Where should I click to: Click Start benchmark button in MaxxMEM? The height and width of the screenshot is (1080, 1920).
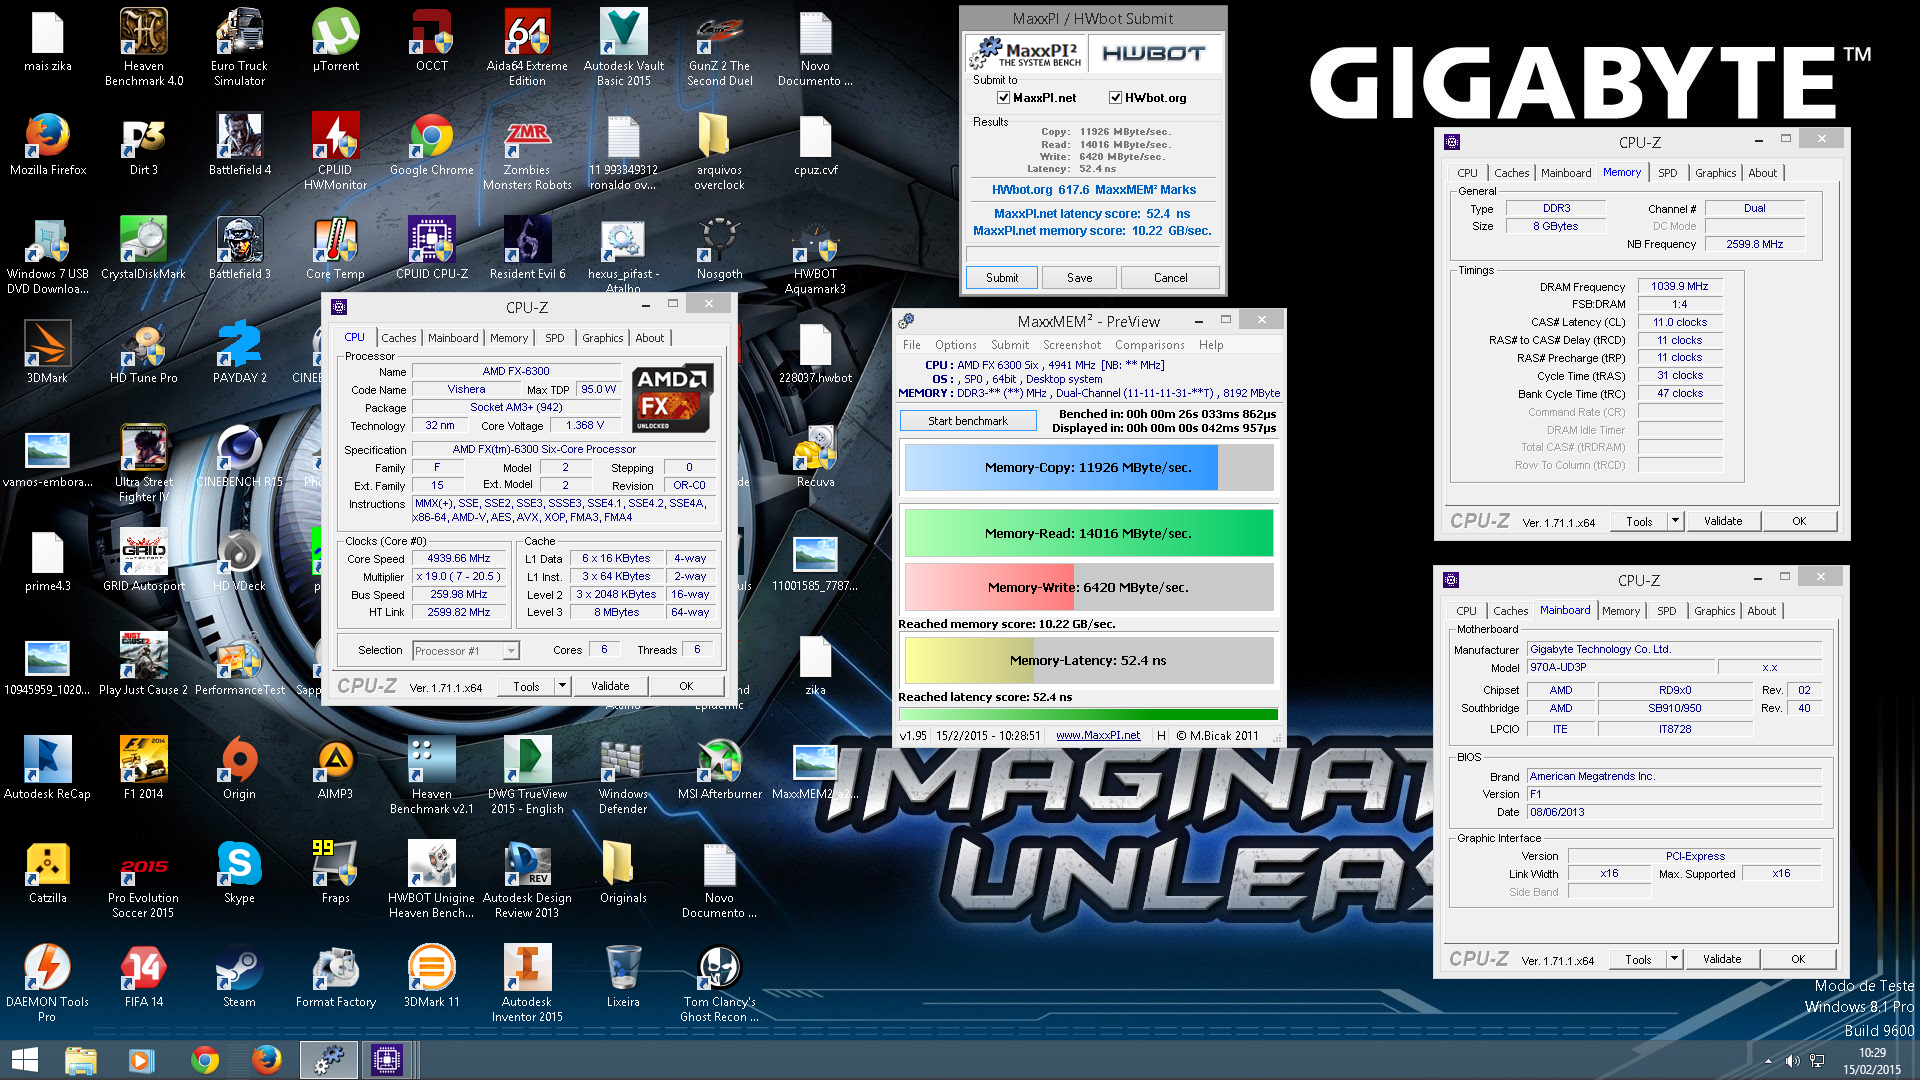(968, 421)
